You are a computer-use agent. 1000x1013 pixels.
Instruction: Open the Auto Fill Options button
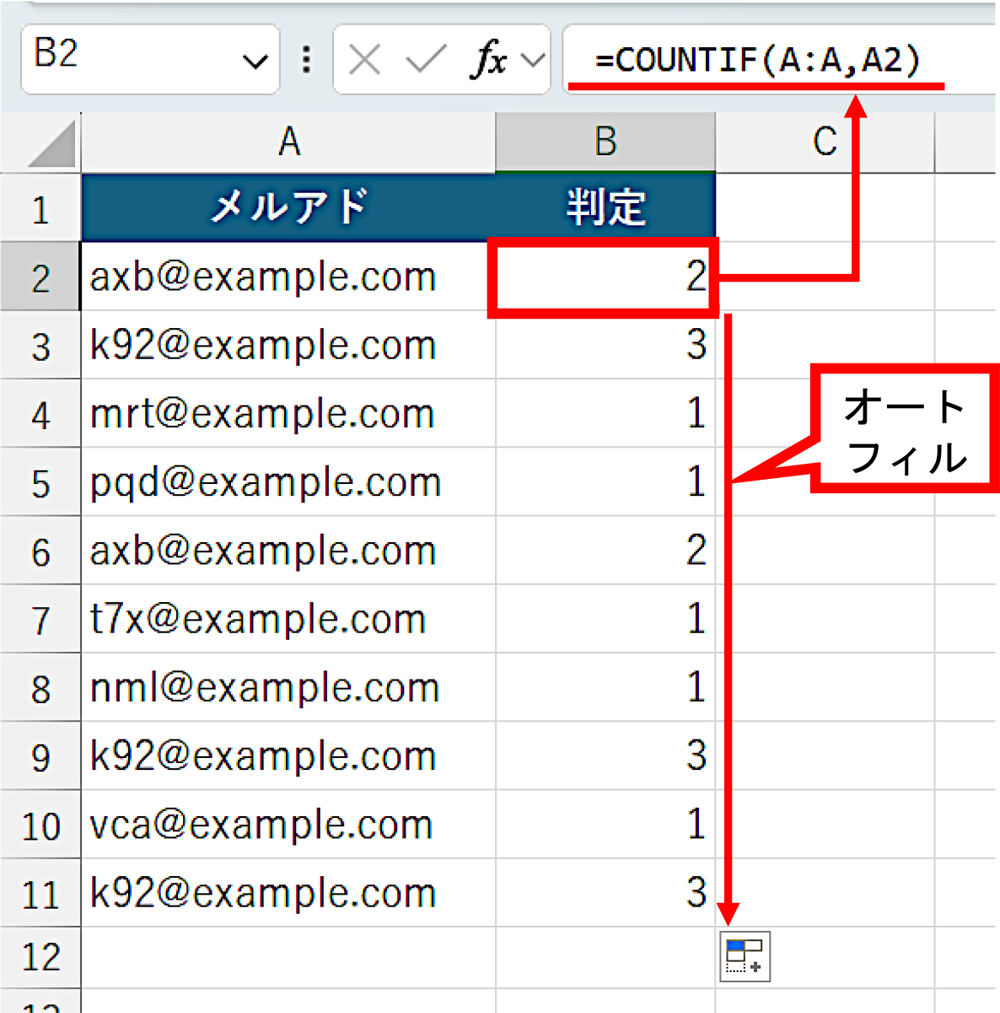(x=745, y=956)
